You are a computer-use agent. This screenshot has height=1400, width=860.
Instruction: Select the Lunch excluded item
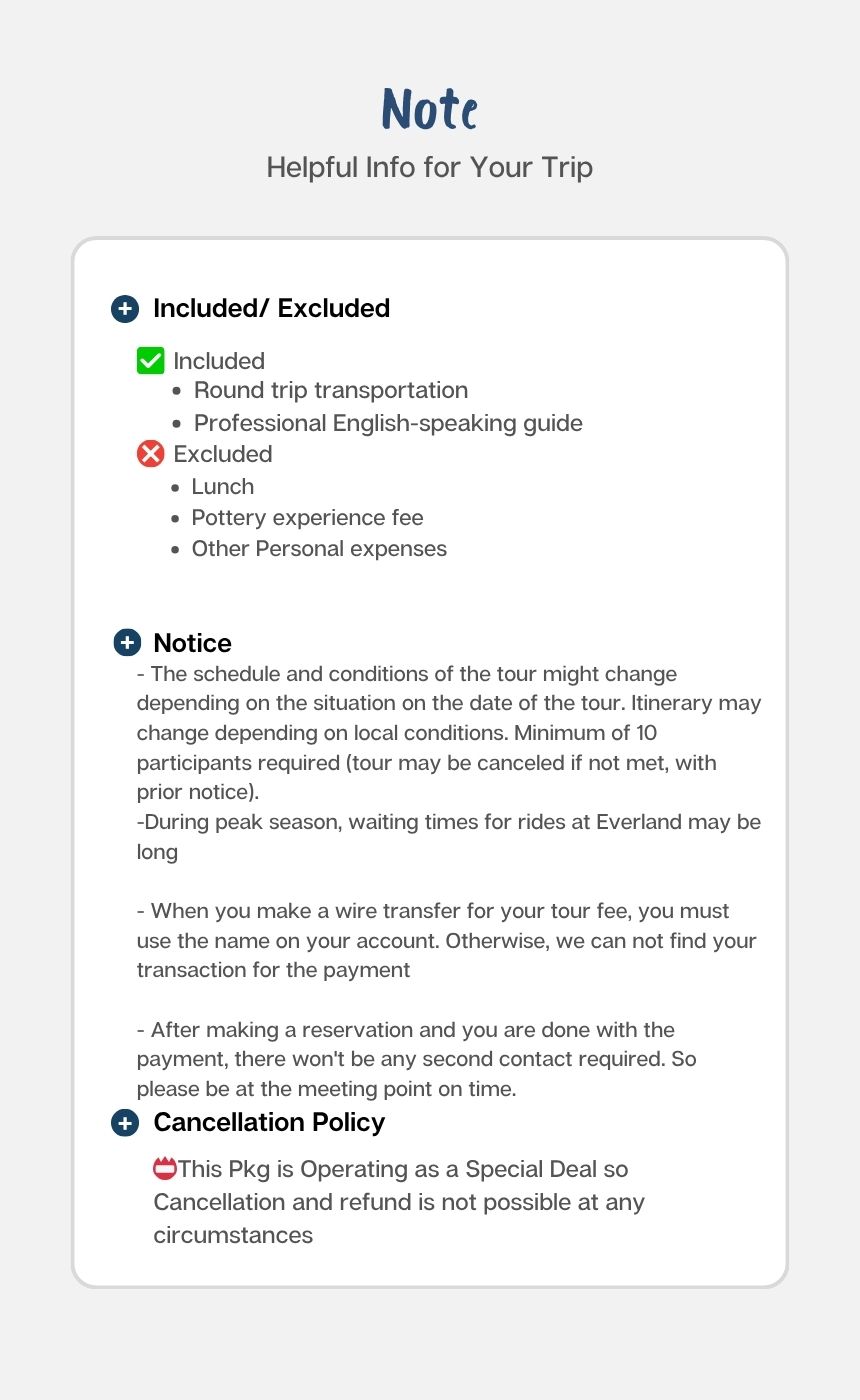pos(223,487)
